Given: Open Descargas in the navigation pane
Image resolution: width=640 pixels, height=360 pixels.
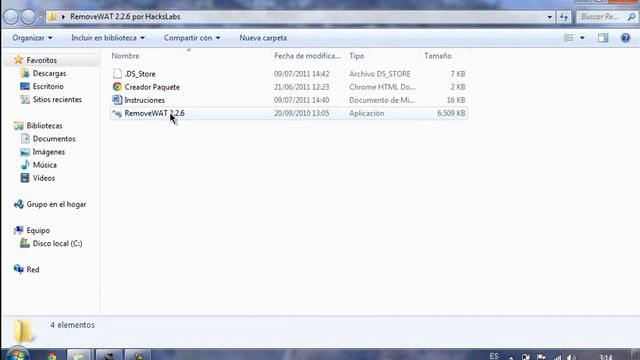Looking at the screenshot, I should 49,73.
